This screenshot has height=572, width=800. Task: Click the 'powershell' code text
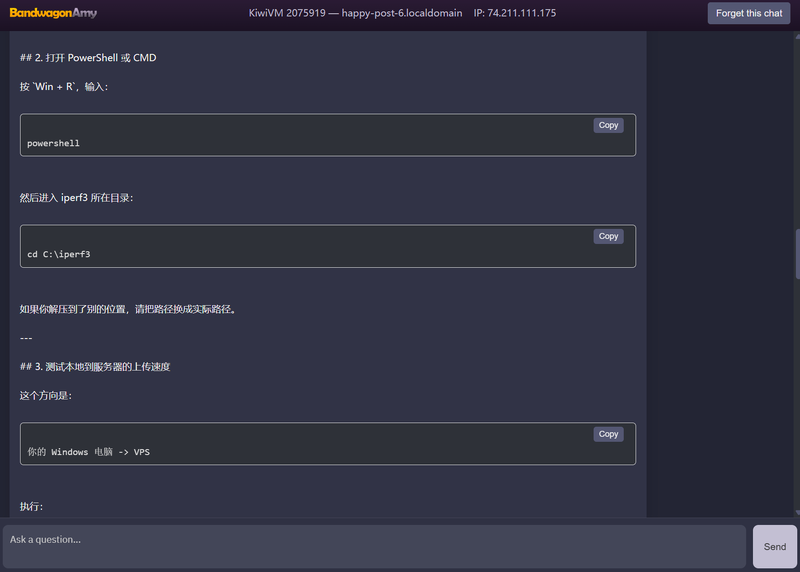click(53, 143)
